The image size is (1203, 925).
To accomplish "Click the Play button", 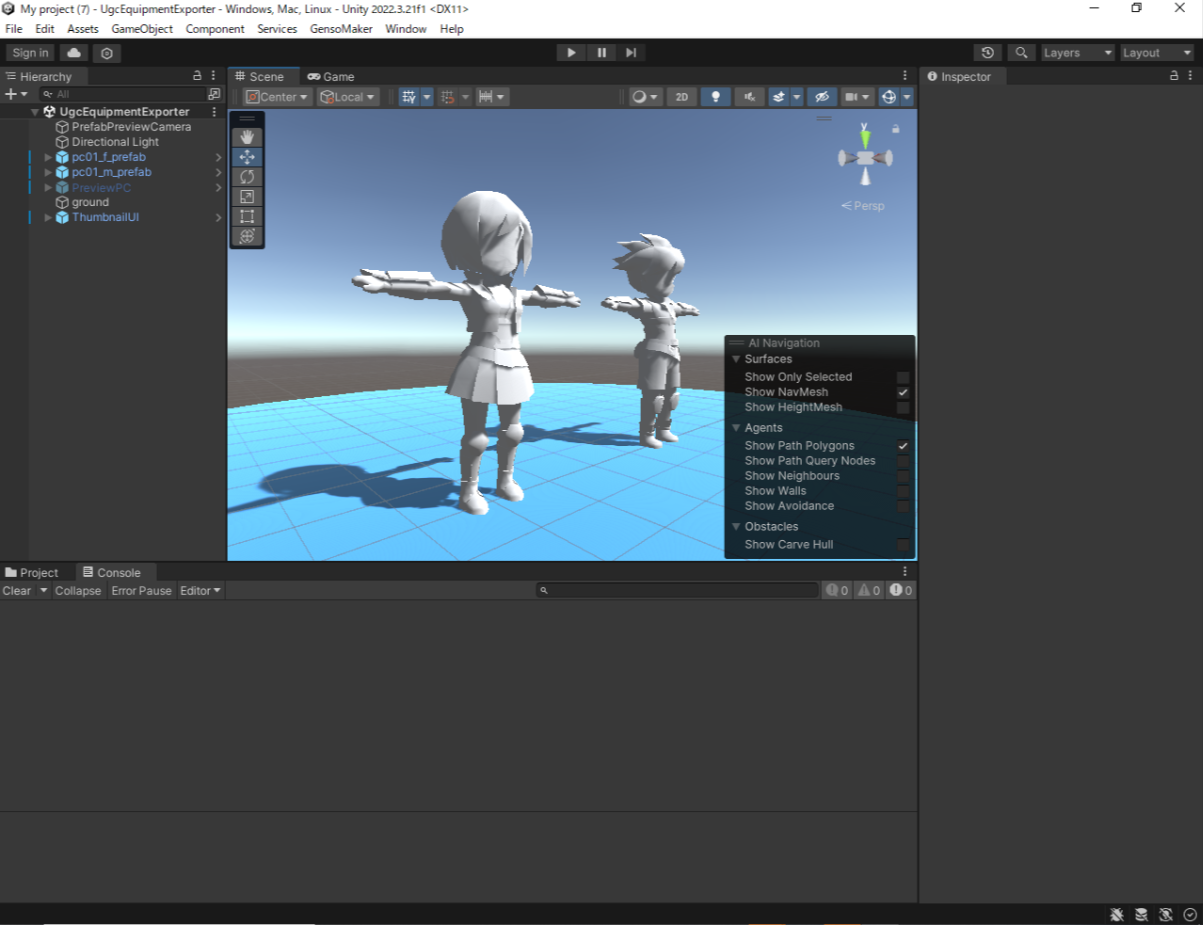I will tap(571, 53).
